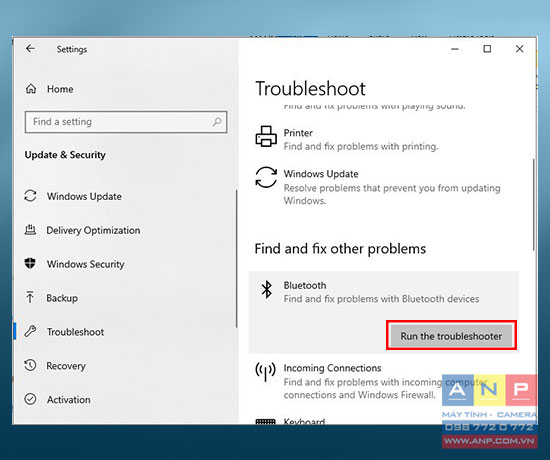Click the Printer icon in troubleshooters

pyautogui.click(x=266, y=136)
